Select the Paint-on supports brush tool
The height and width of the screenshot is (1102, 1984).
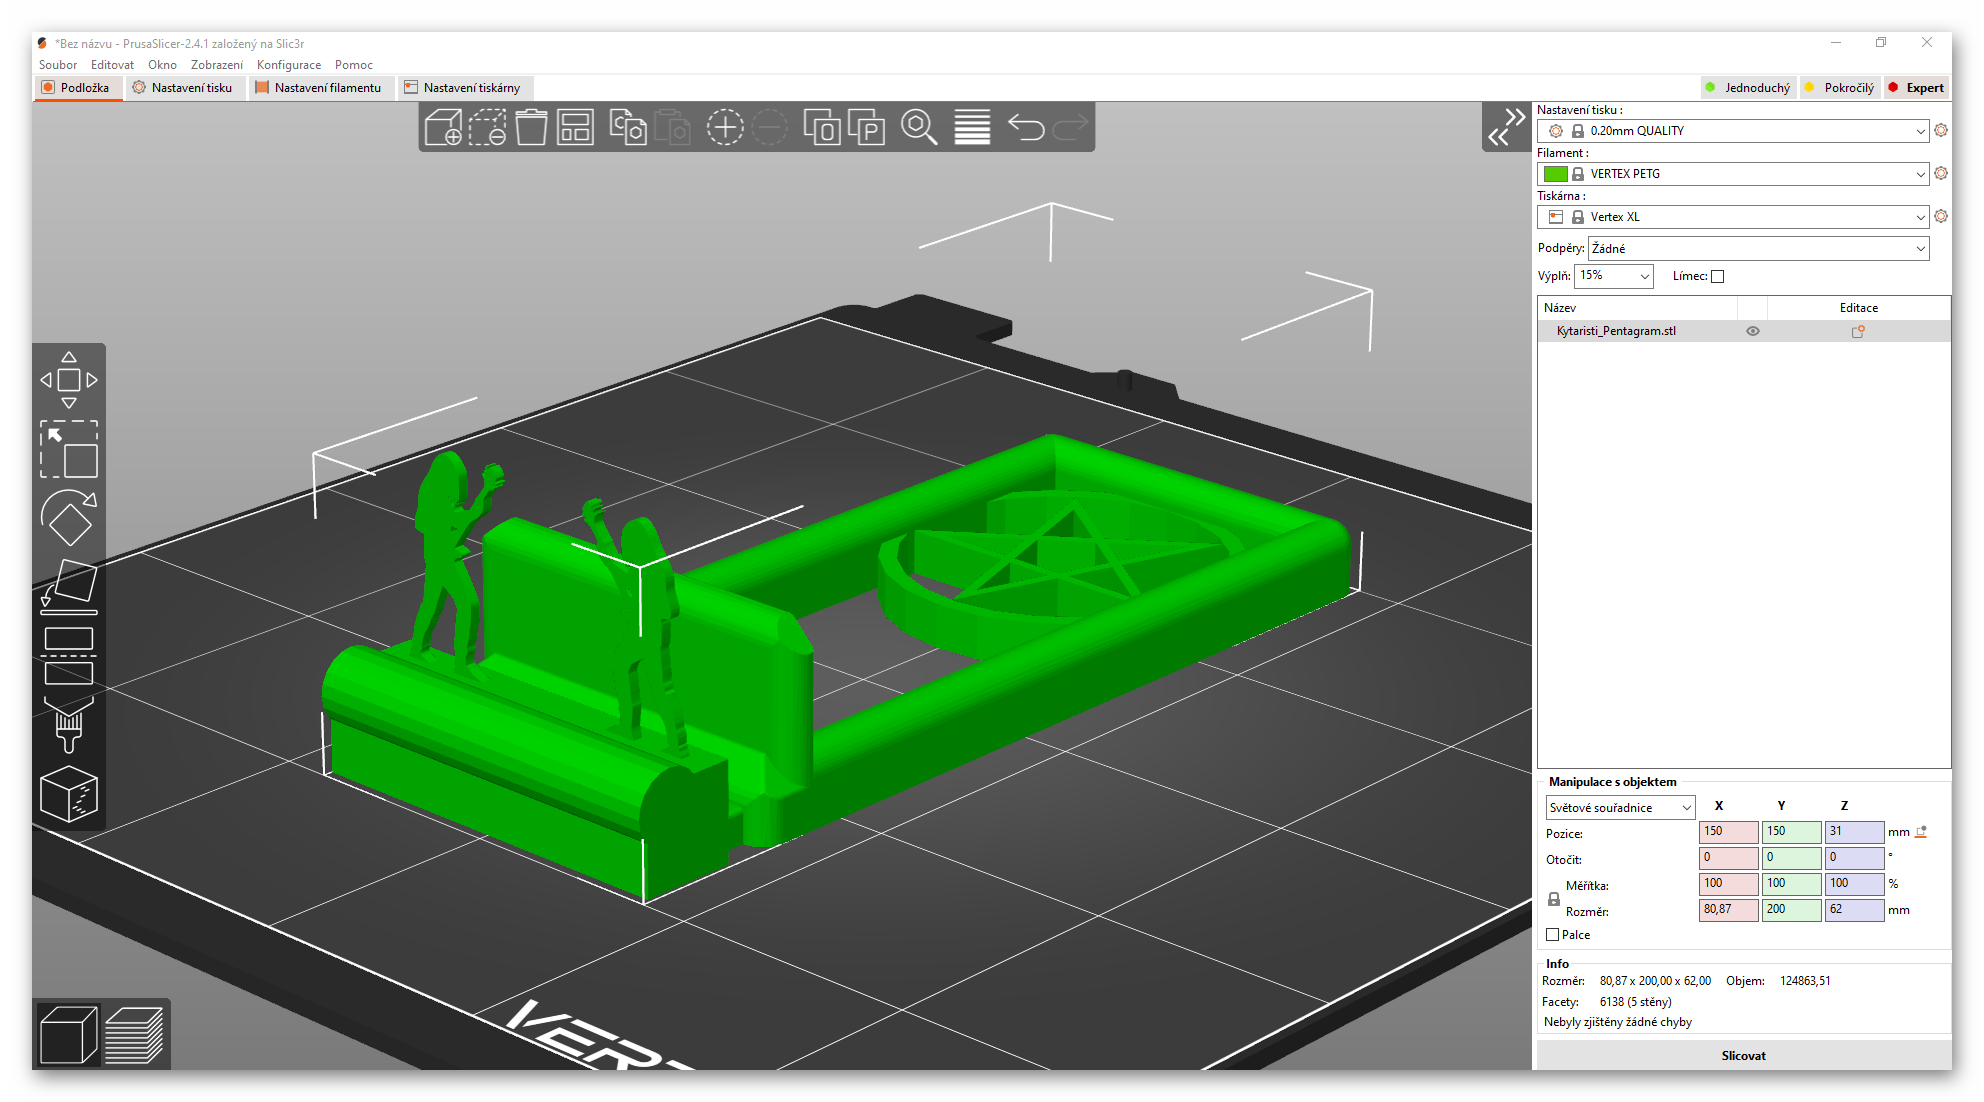pos(69,725)
